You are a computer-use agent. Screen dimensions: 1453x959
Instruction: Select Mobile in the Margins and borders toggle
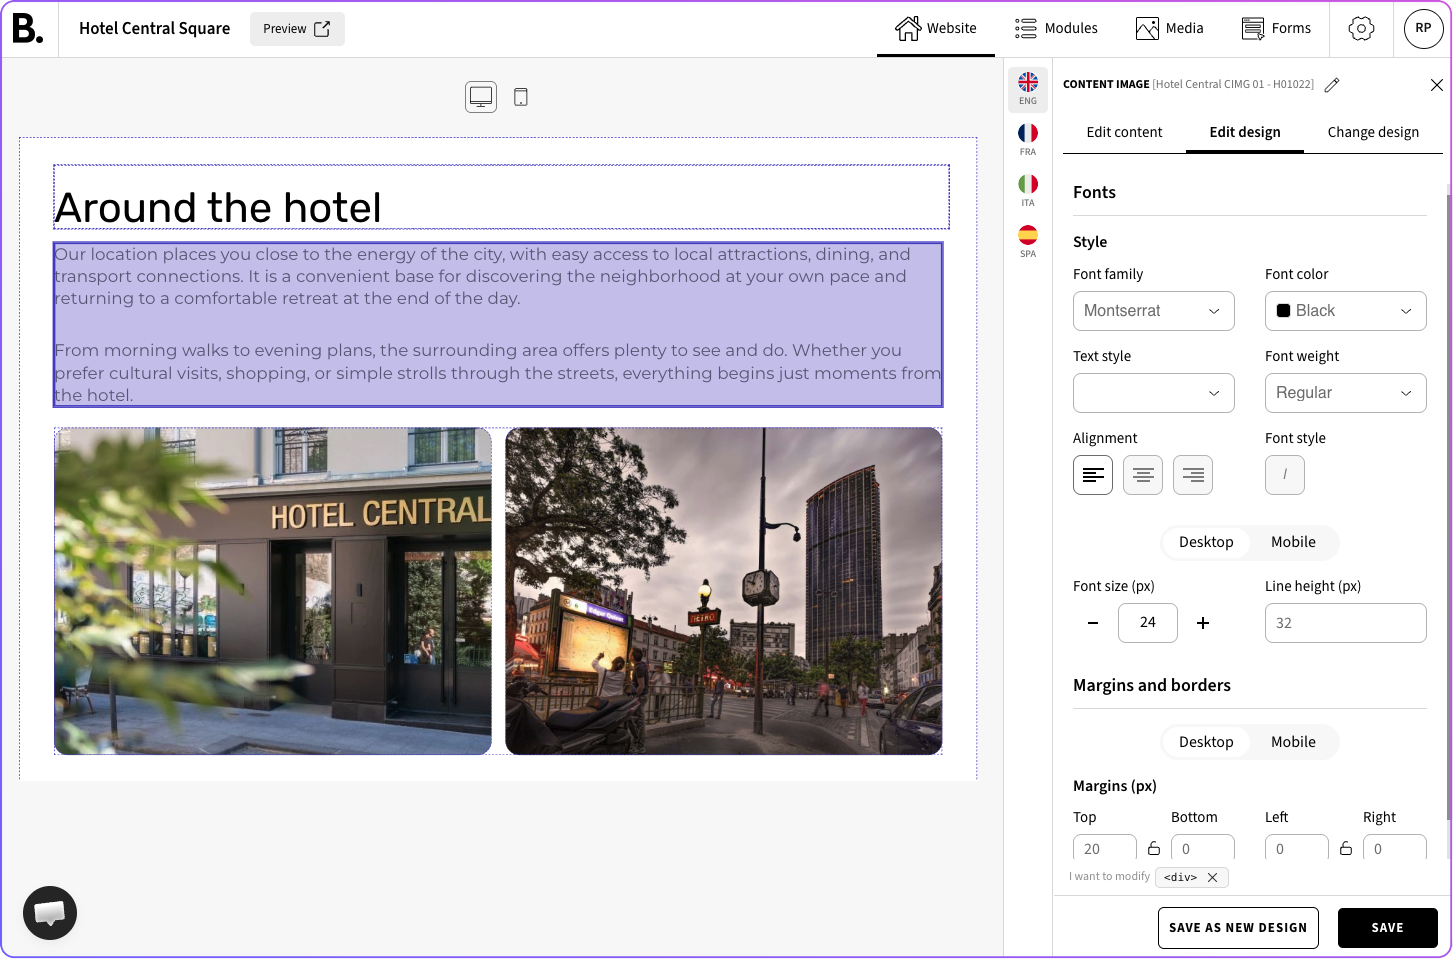coord(1293,742)
